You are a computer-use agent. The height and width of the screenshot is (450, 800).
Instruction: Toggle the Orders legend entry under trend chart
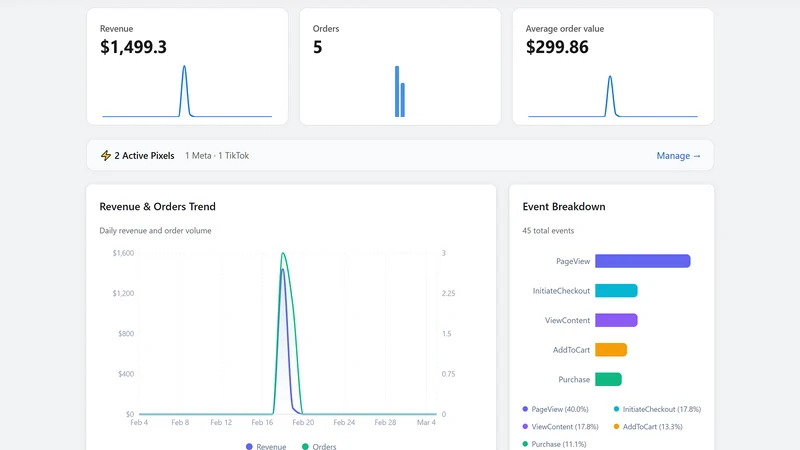click(x=319, y=446)
